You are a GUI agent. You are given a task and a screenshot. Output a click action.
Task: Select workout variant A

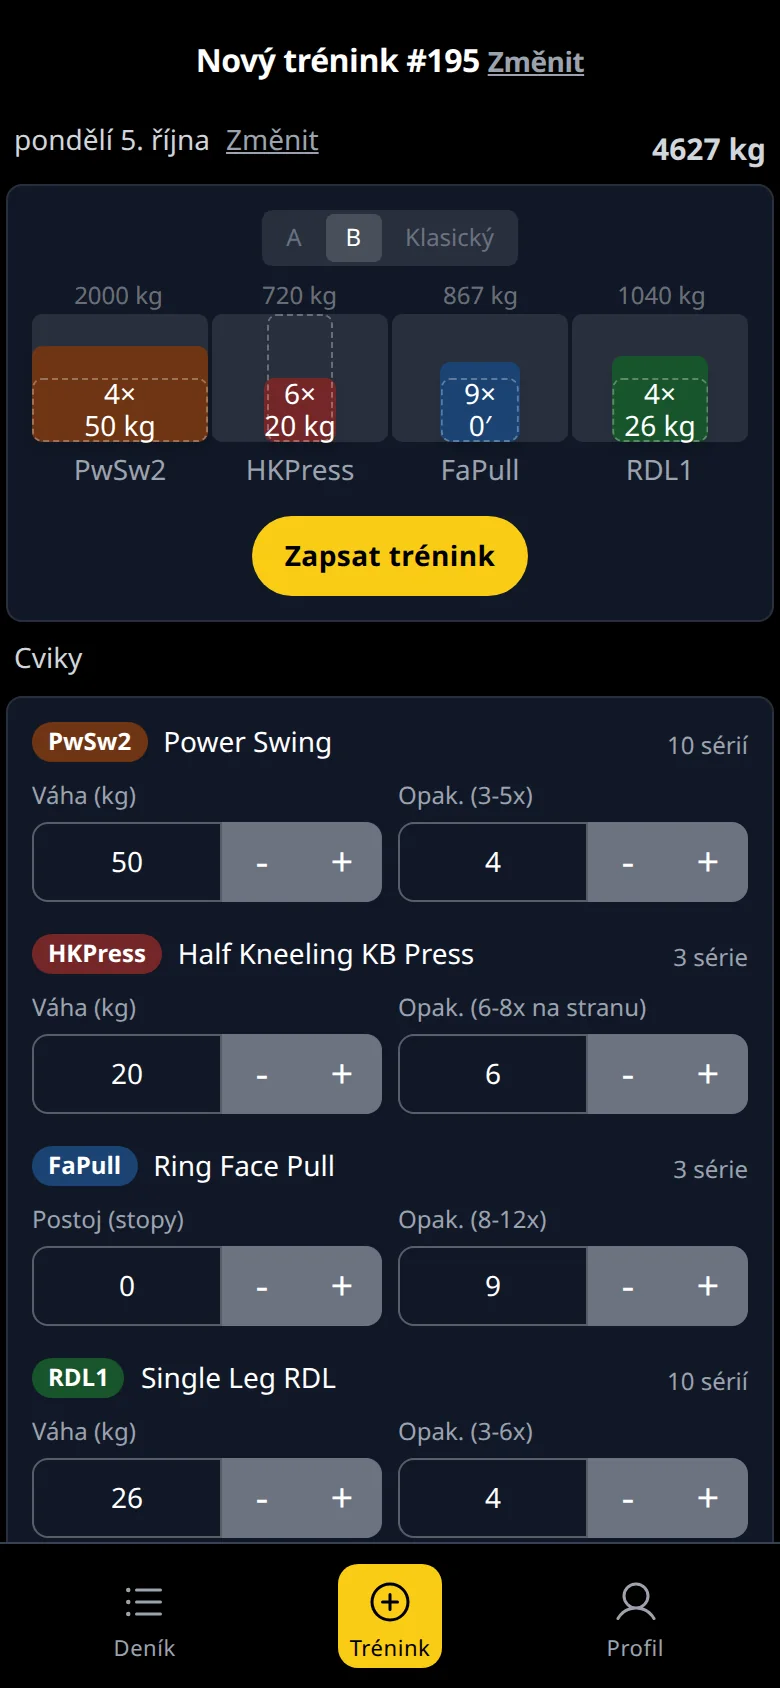click(x=294, y=238)
